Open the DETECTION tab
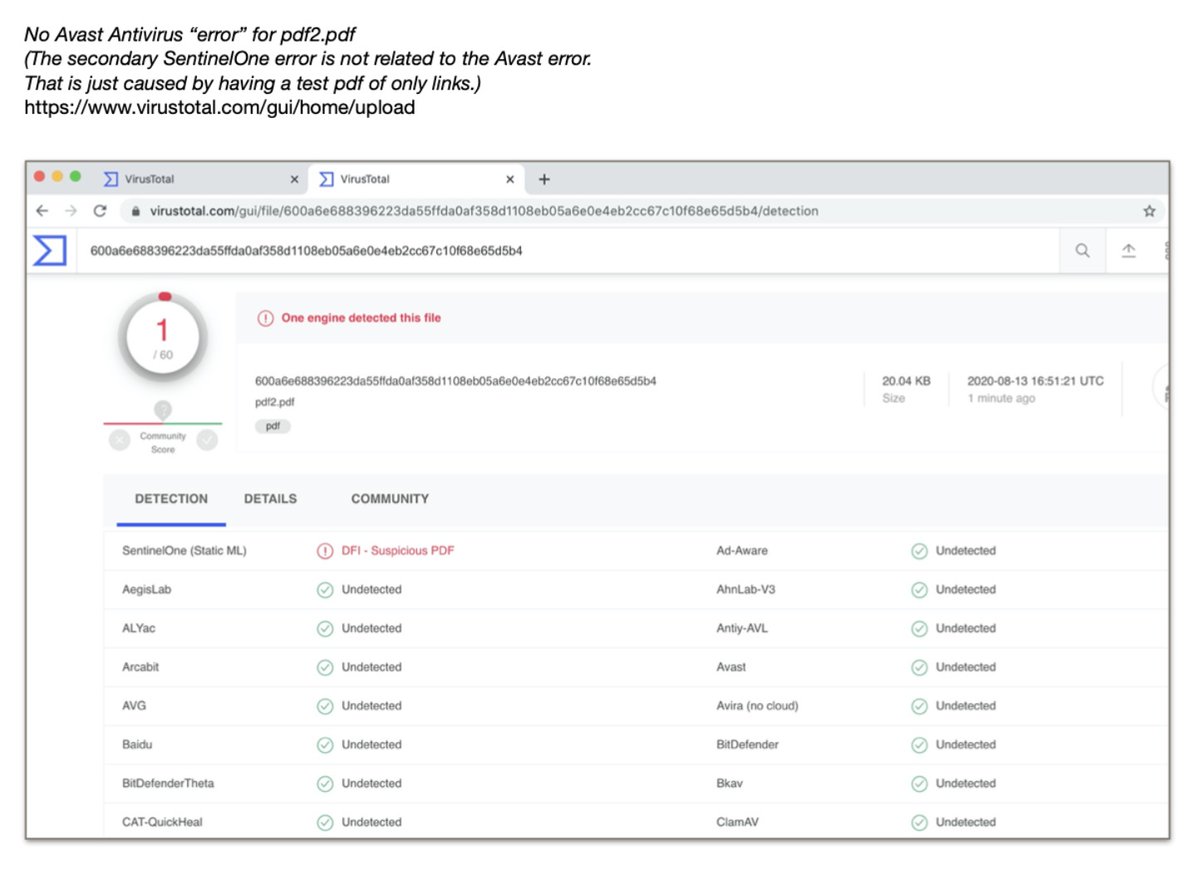This screenshot has width=1200, height=874. [171, 499]
